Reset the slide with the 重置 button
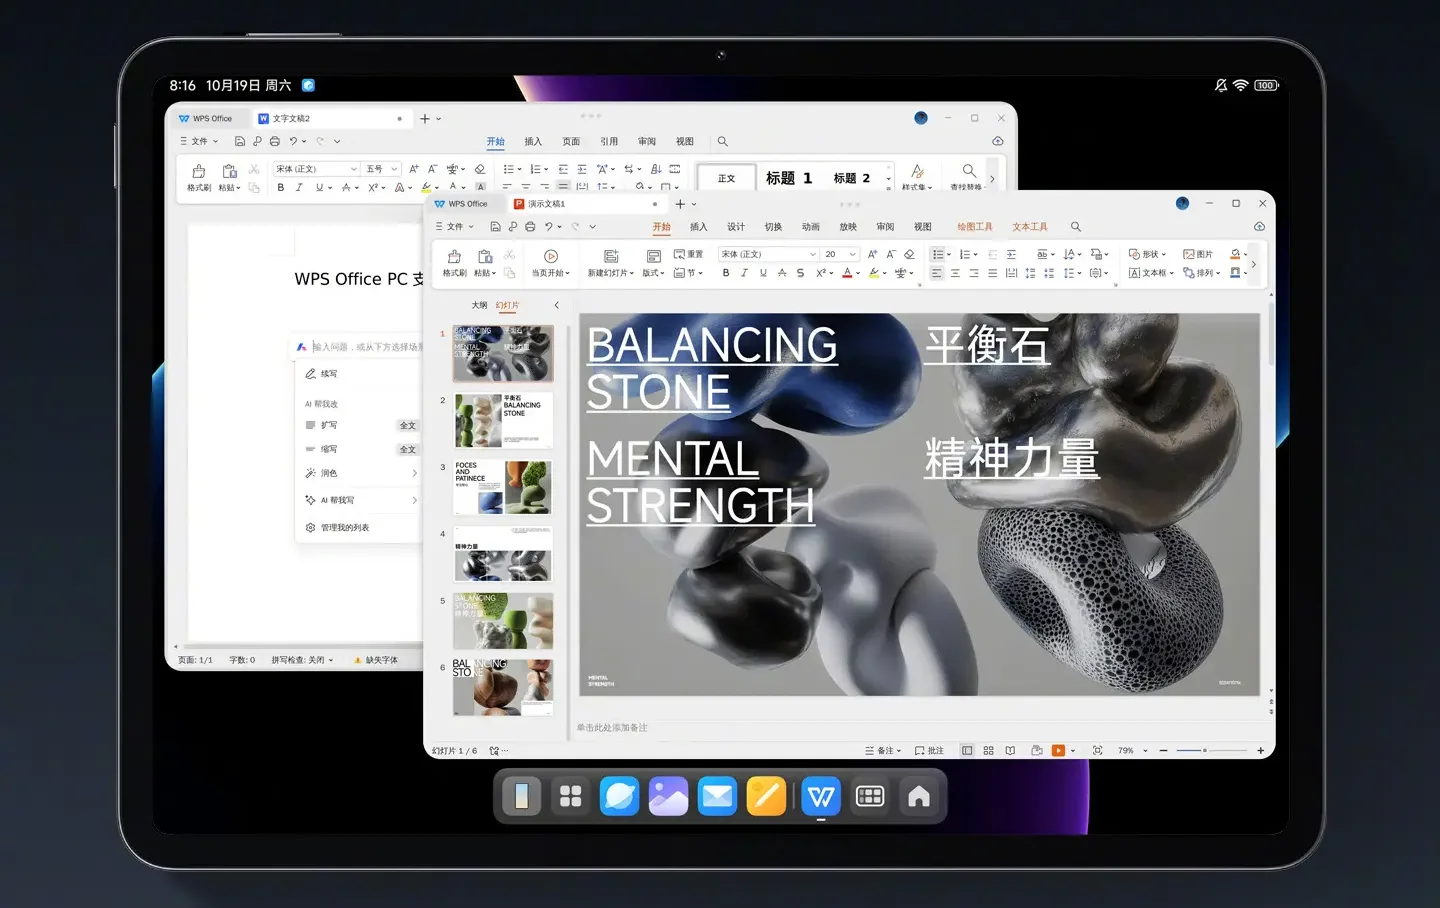The image size is (1440, 908). 689,254
